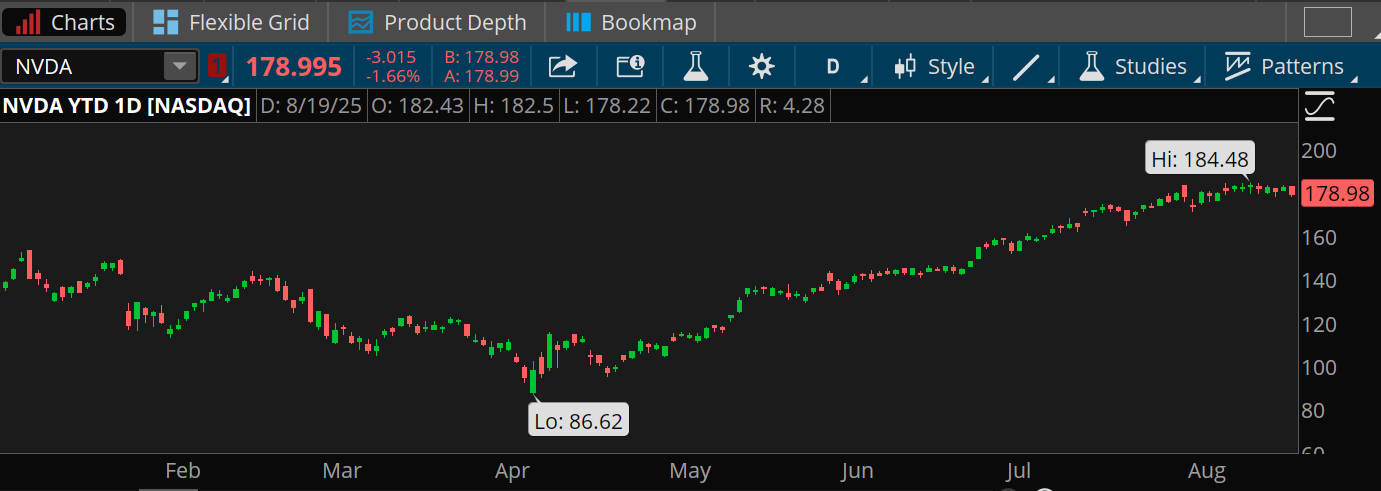Image resolution: width=1381 pixels, height=491 pixels.
Task: Click the low value L: 178.22
Action: 606,105
